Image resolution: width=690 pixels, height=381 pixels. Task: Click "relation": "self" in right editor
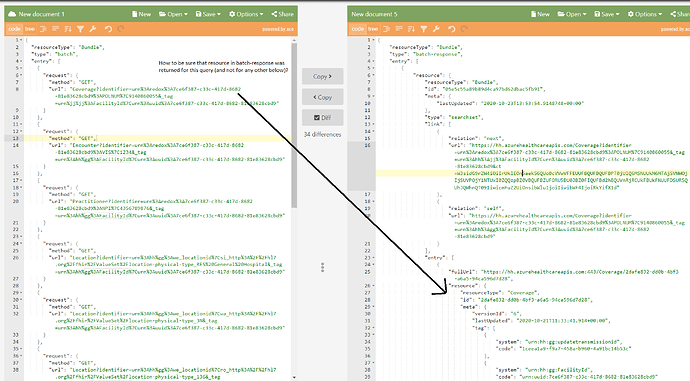(476, 209)
